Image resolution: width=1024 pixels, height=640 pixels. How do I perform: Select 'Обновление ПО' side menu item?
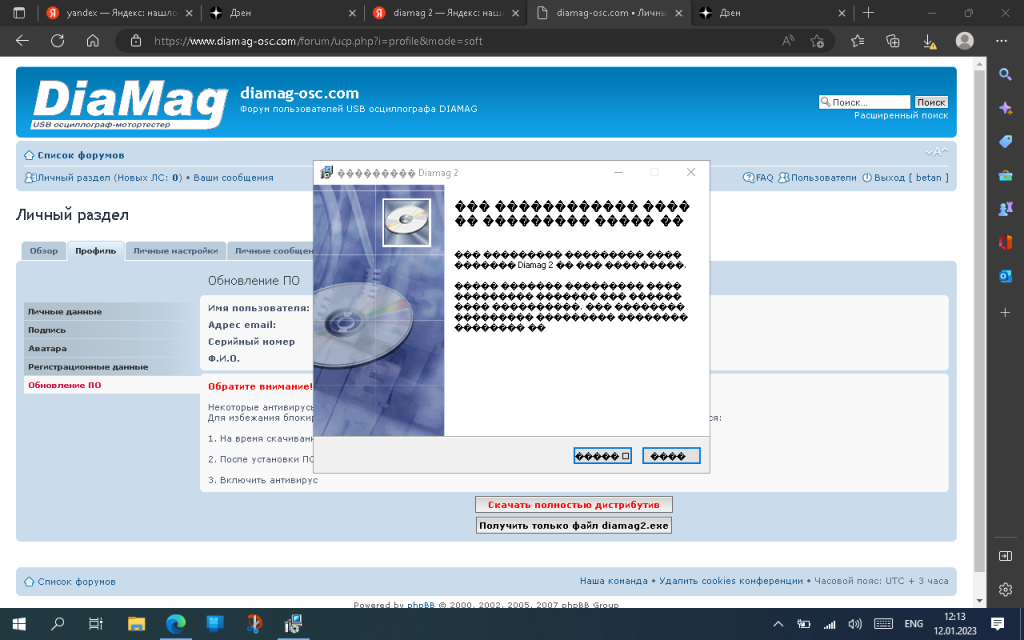click(x=112, y=385)
